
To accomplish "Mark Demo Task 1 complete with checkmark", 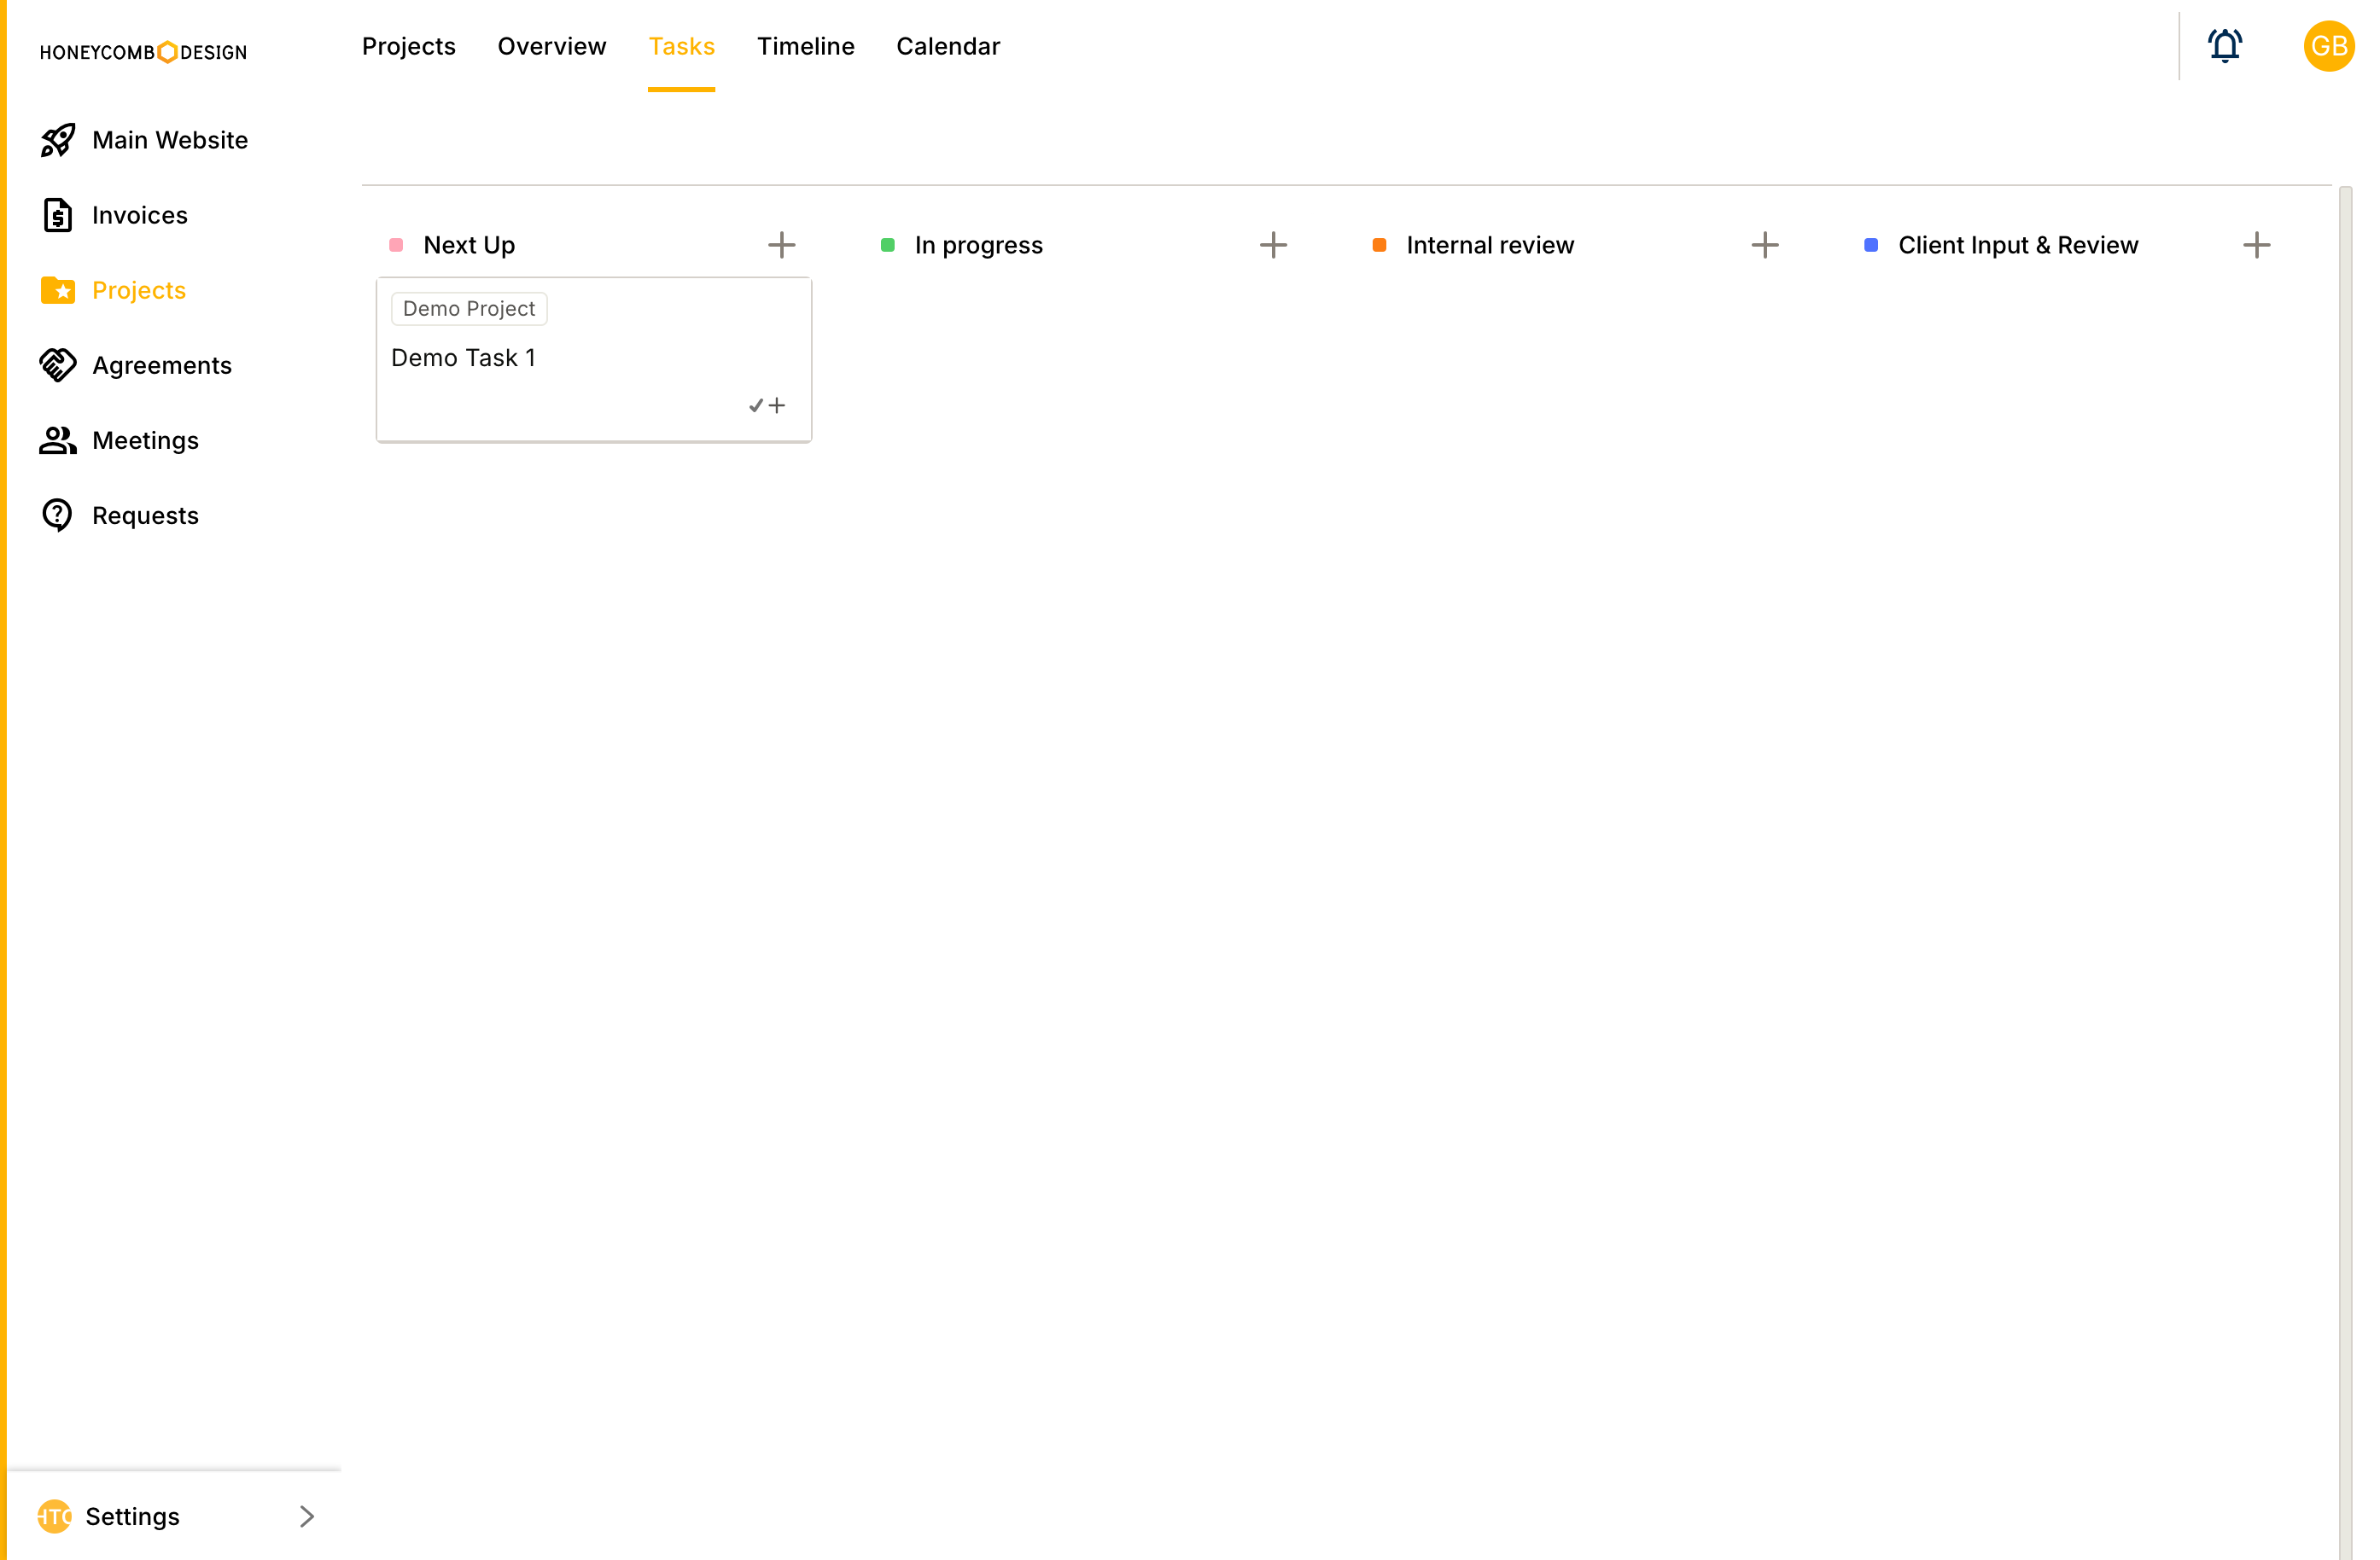I will coord(756,405).
